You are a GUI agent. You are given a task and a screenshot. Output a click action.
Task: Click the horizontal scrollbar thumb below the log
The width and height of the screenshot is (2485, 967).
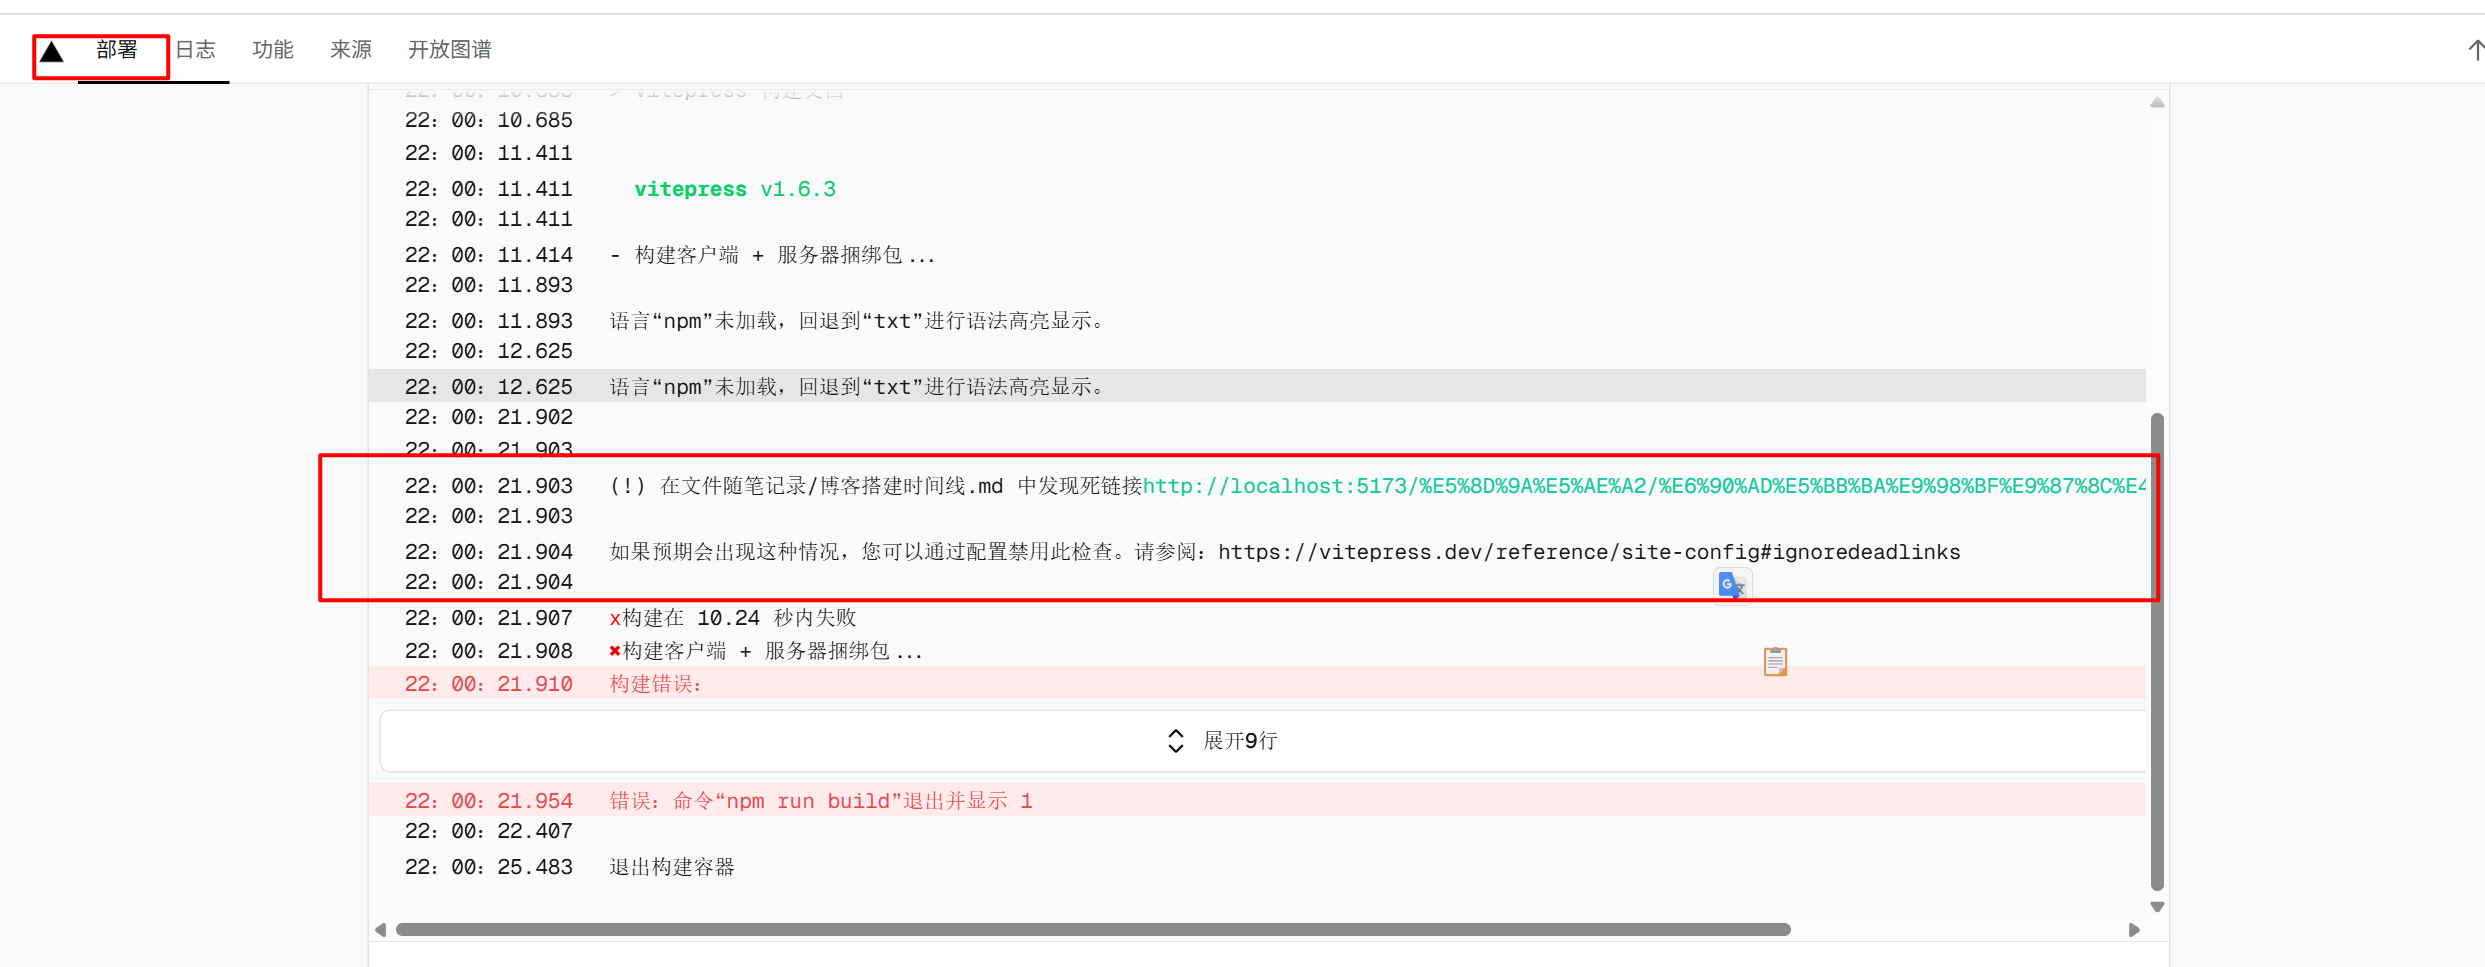[1092, 930]
